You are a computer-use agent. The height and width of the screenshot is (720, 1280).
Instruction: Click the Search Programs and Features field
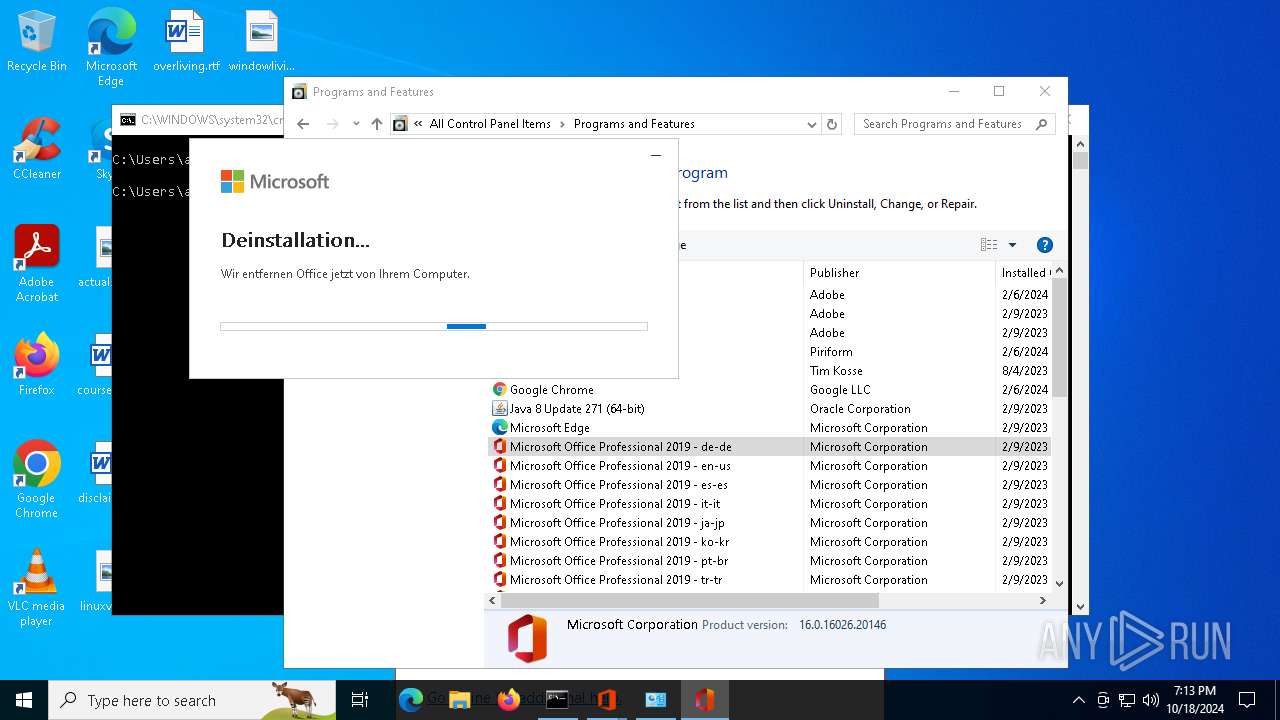(x=955, y=124)
